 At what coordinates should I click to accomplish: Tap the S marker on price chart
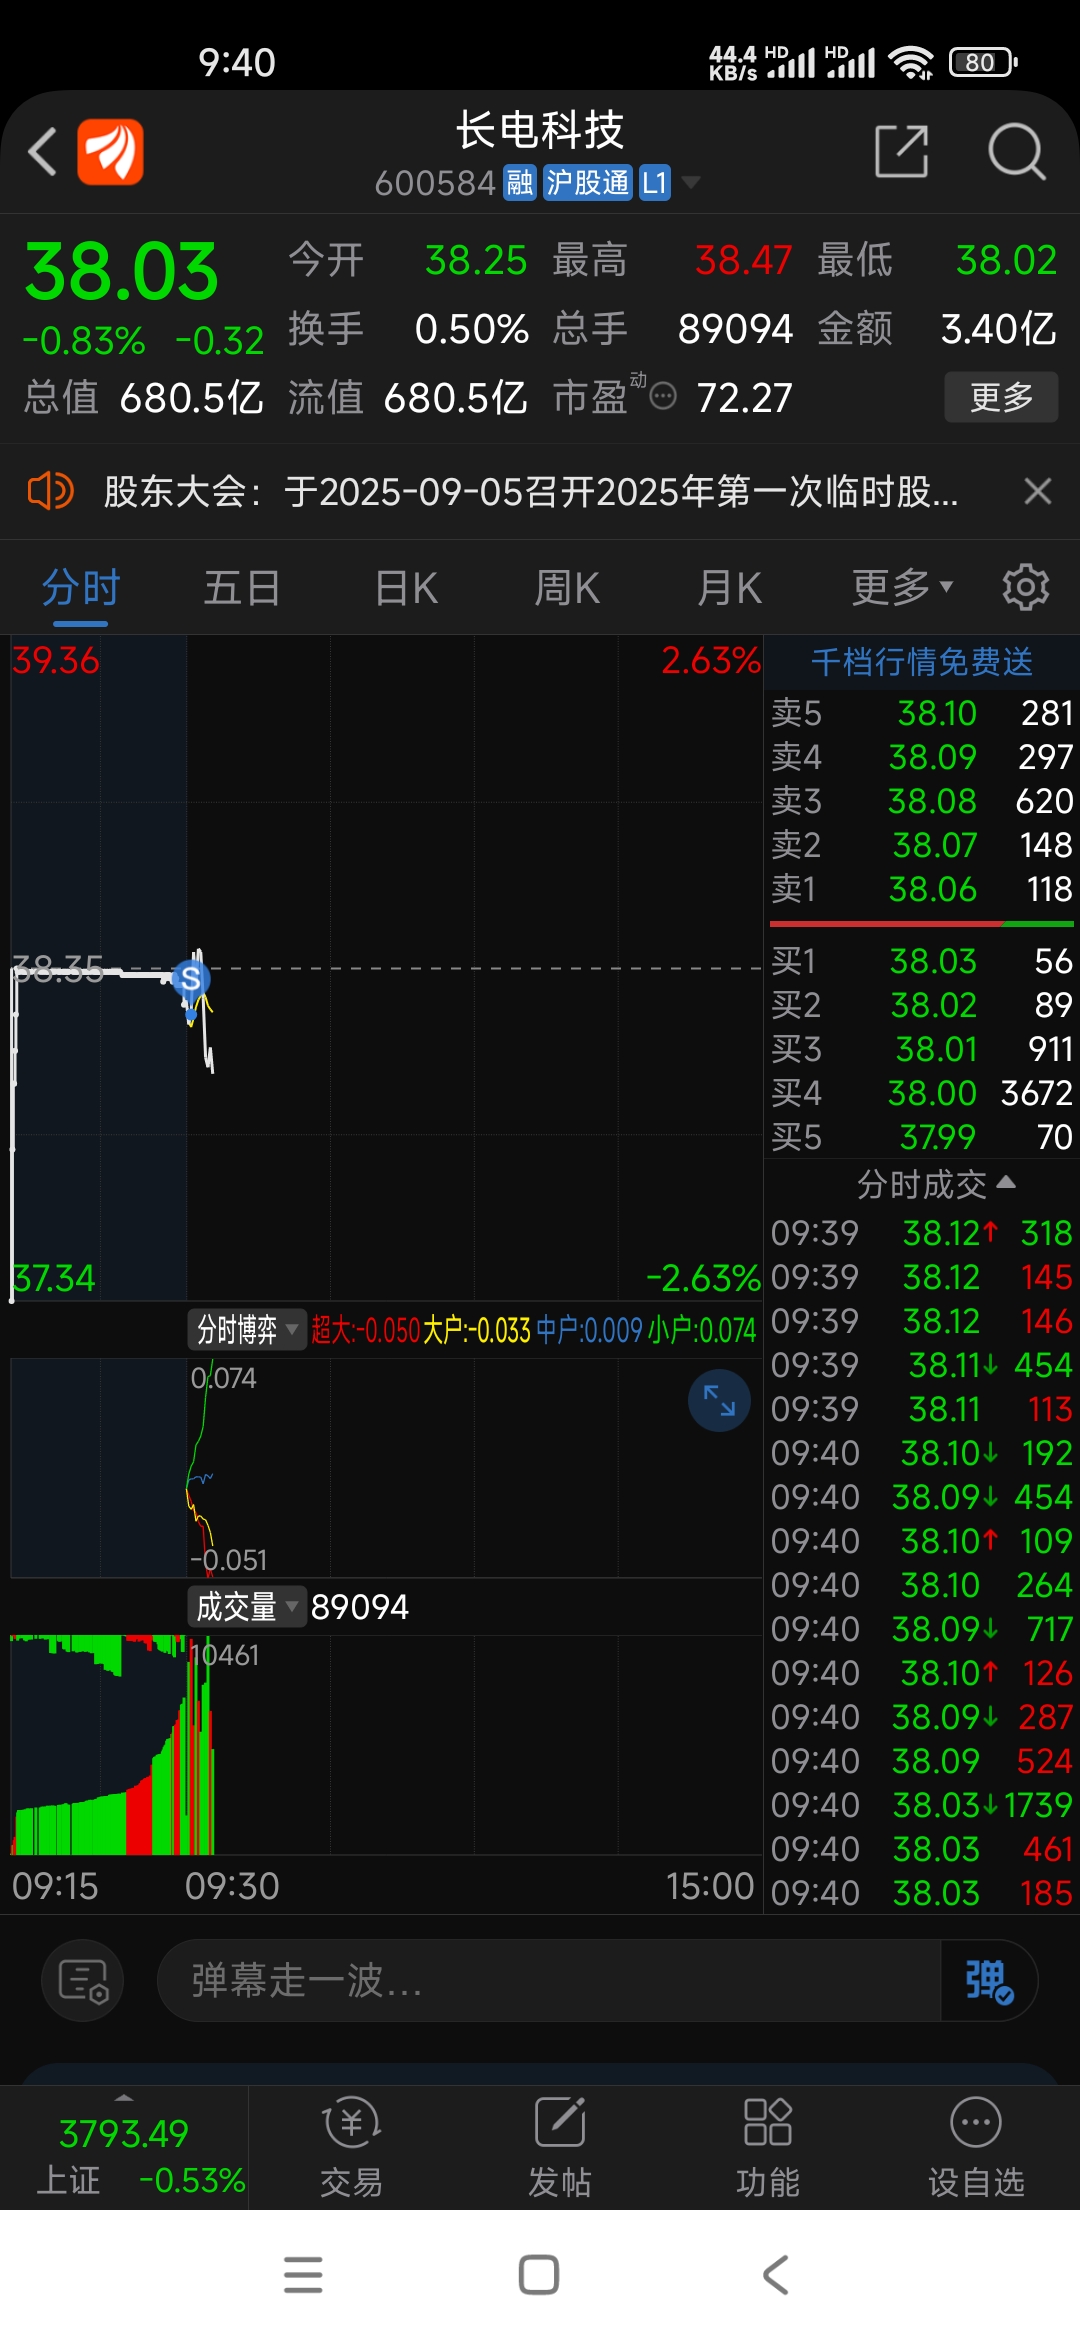point(190,978)
